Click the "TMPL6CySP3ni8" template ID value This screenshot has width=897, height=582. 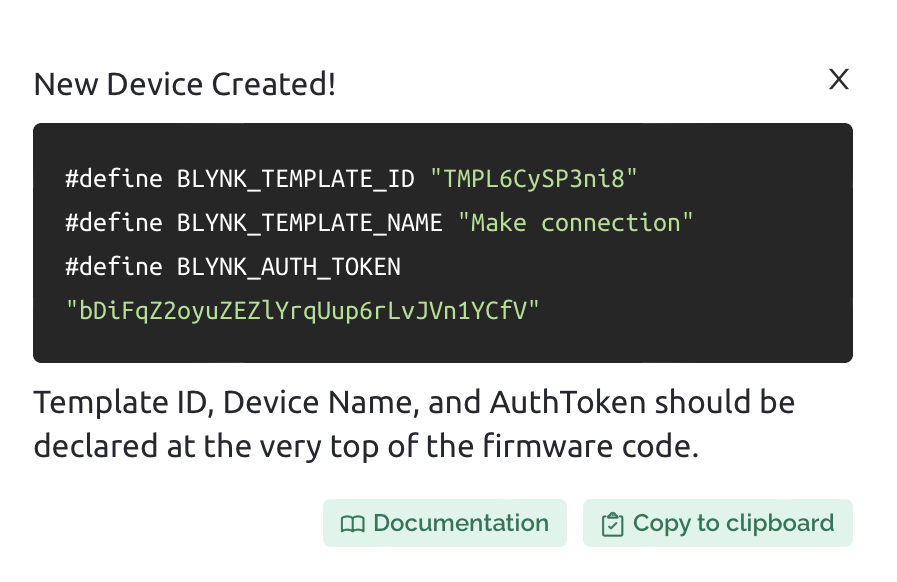[x=534, y=180]
